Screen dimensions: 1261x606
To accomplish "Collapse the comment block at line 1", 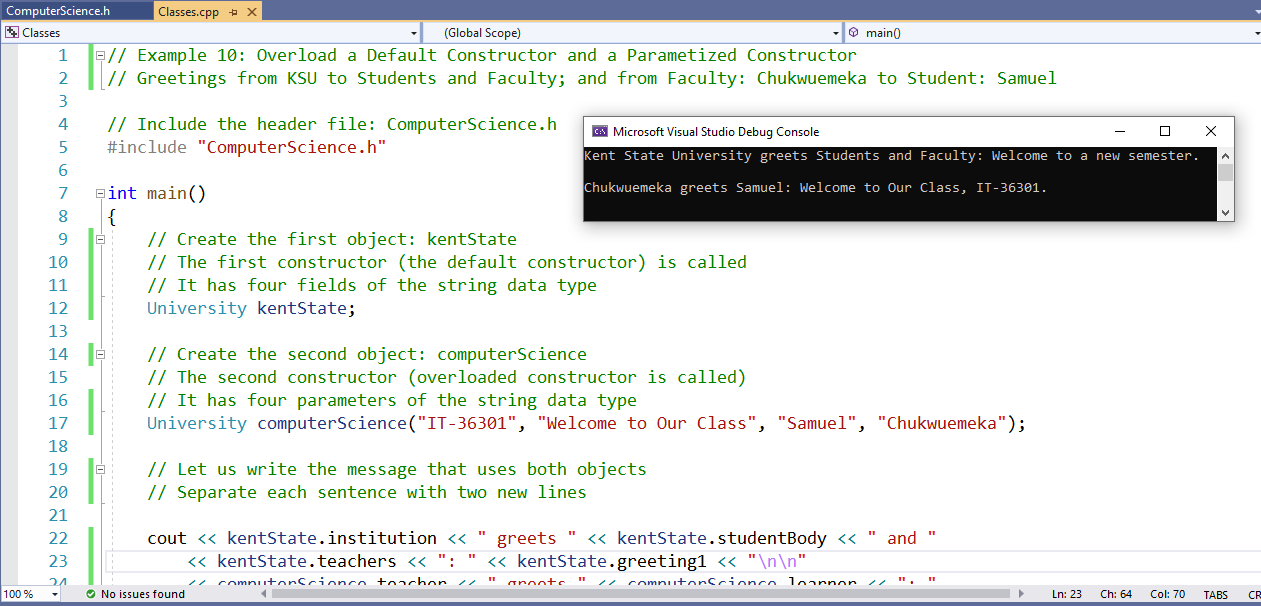I will point(100,56).
